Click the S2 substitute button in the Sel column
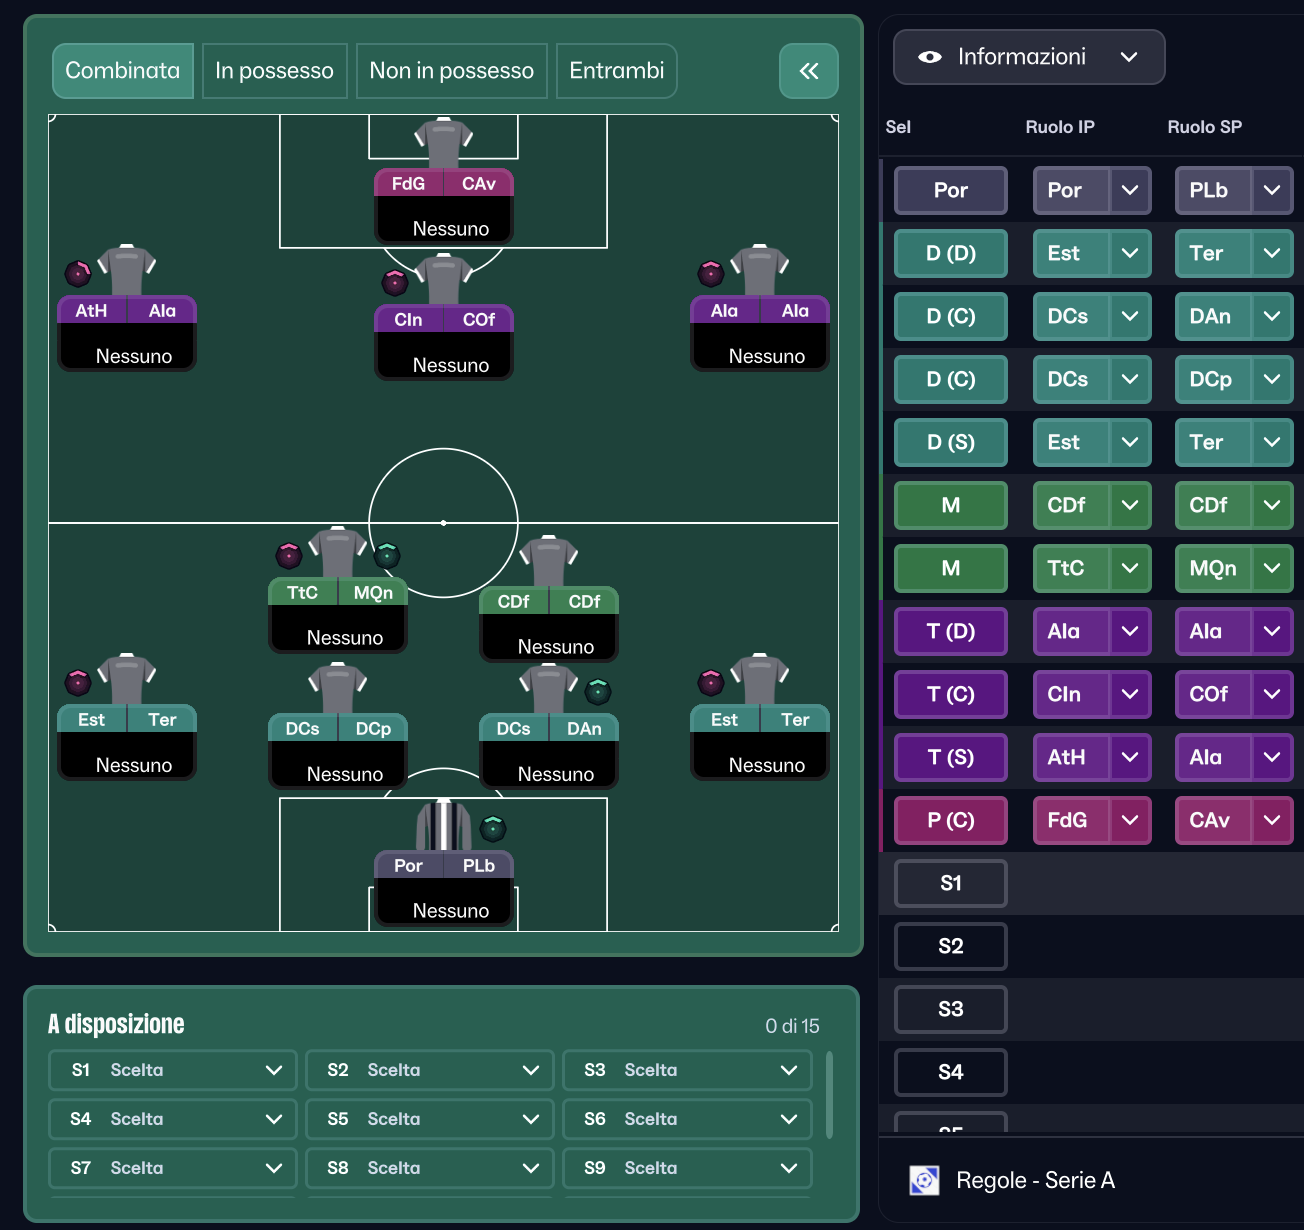Image resolution: width=1304 pixels, height=1230 pixels. point(951,946)
